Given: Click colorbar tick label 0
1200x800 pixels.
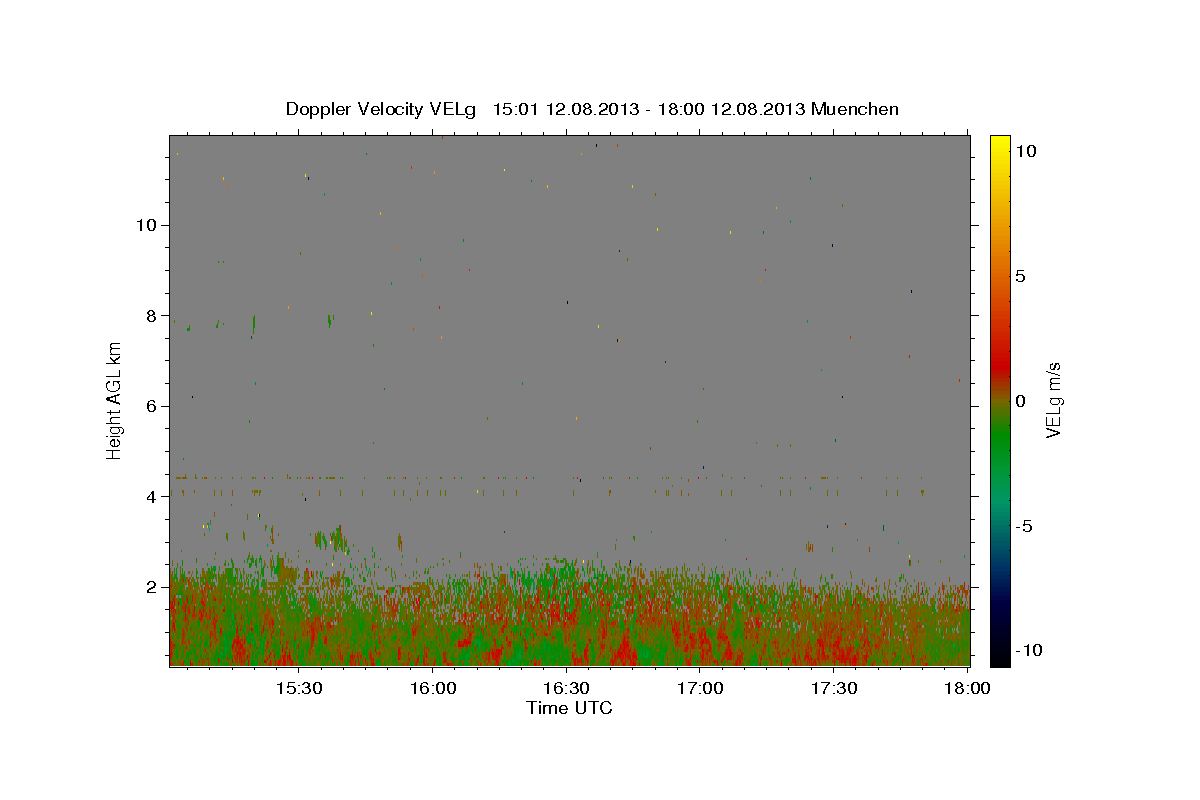Looking at the screenshot, I should [x=1020, y=401].
